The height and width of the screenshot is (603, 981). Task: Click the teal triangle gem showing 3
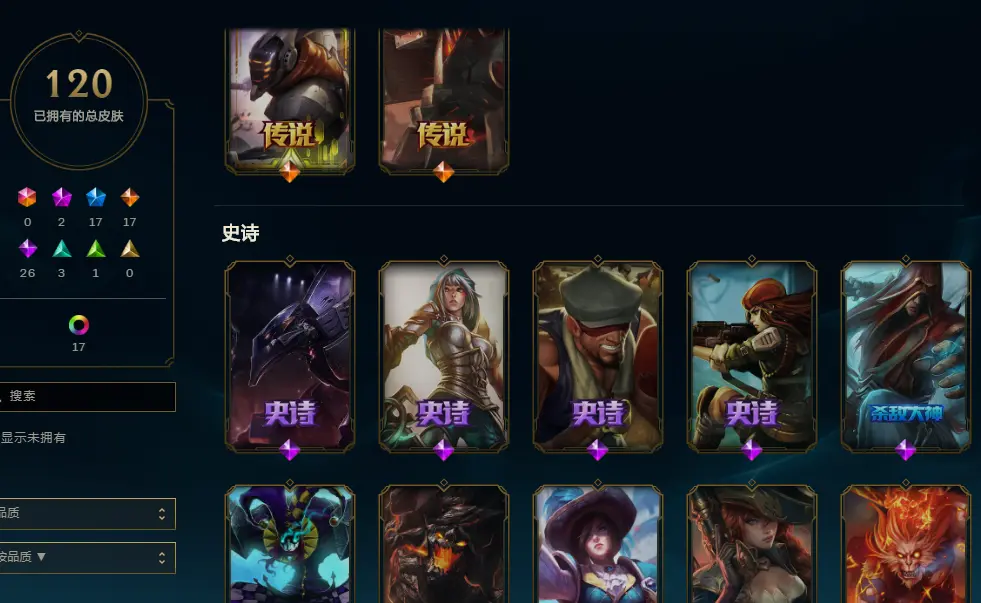click(x=61, y=249)
